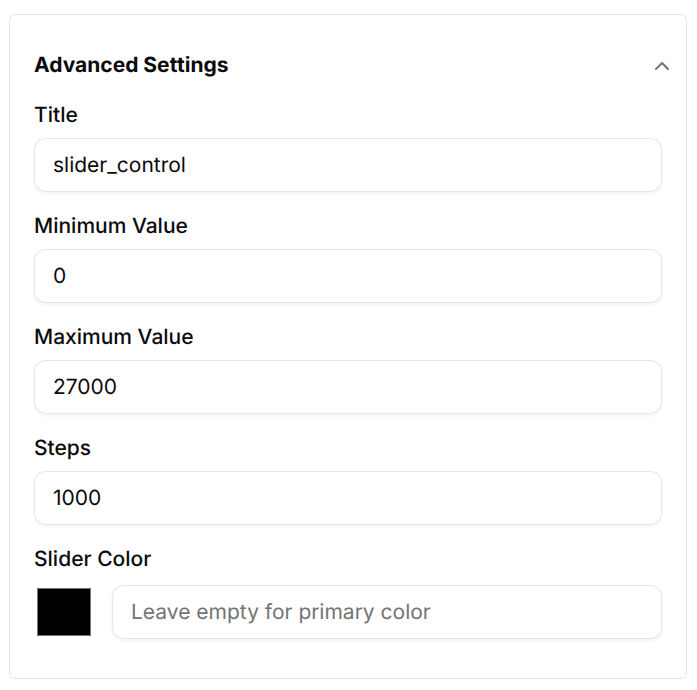The height and width of the screenshot is (690, 697).
Task: Pick a color using the black square
Action: point(64,612)
